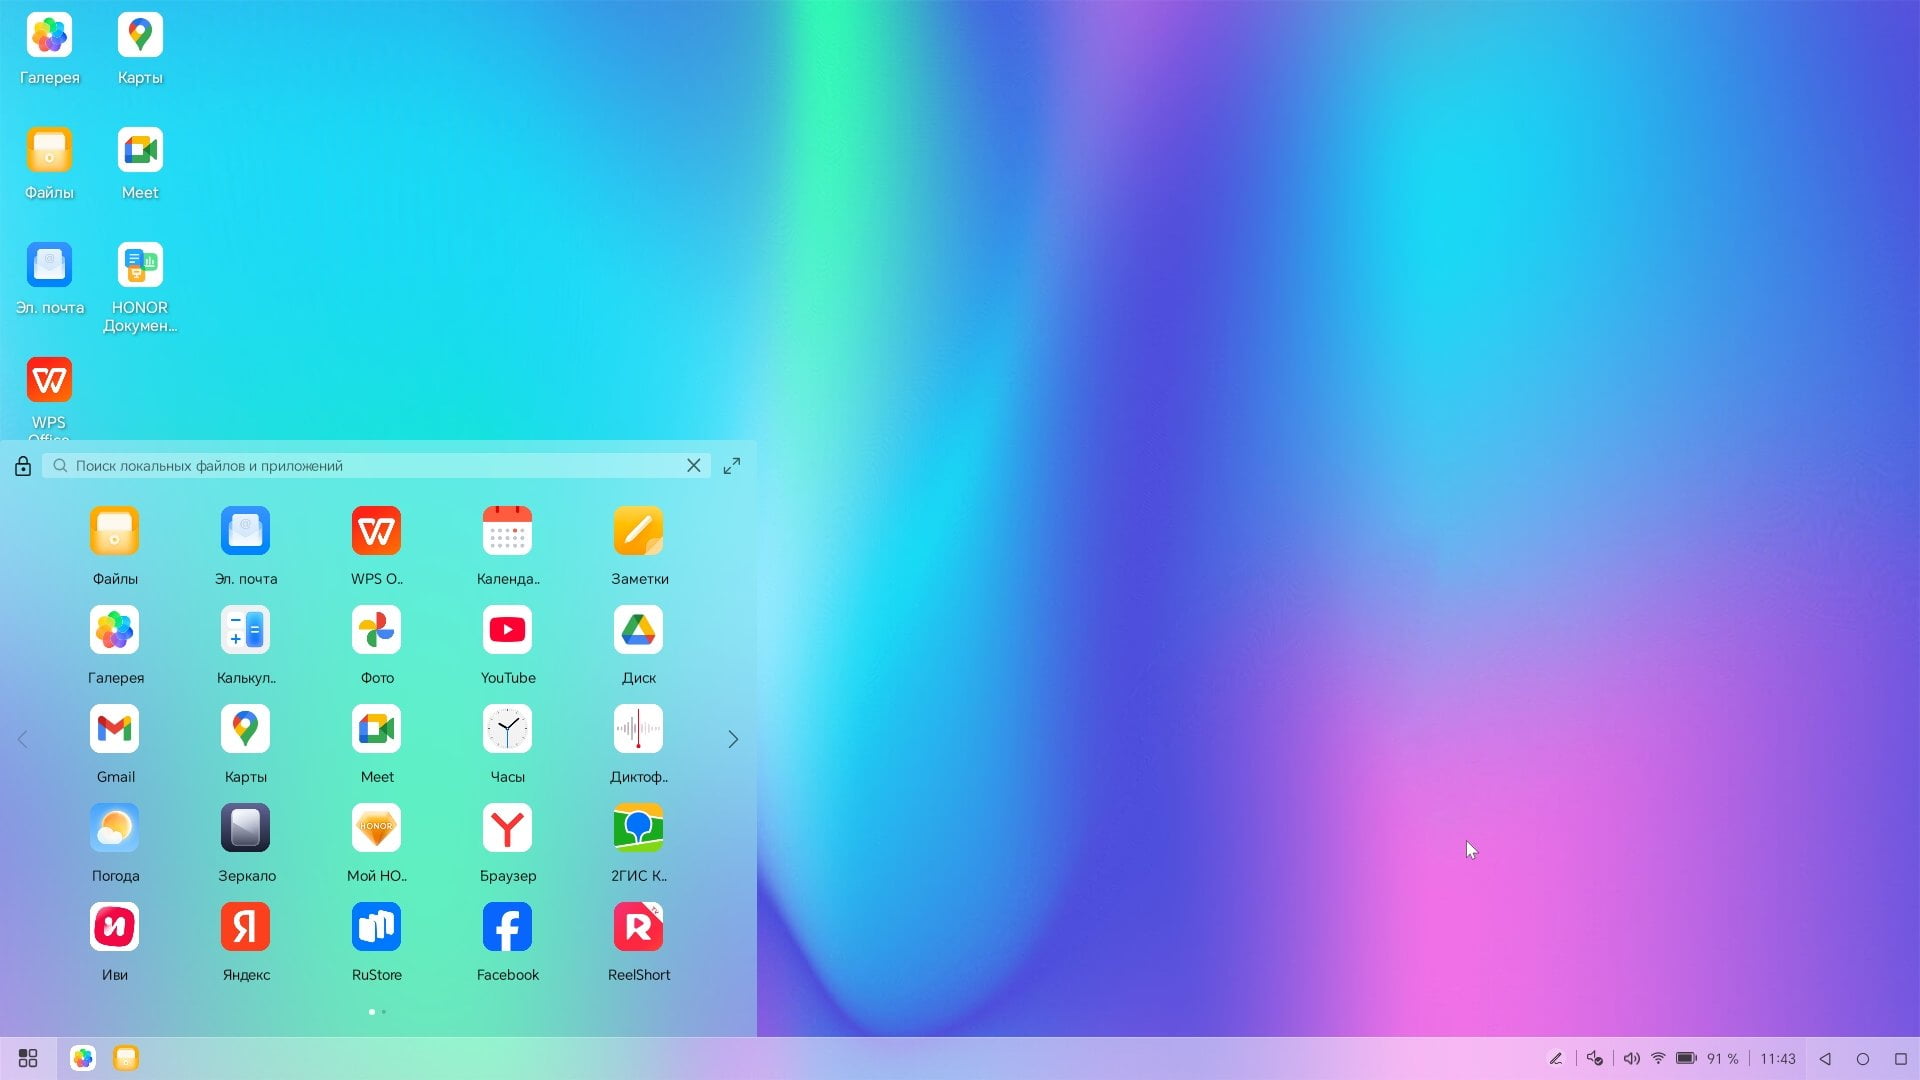
Task: Launch the Meet desktop shortcut
Action: click(x=140, y=163)
